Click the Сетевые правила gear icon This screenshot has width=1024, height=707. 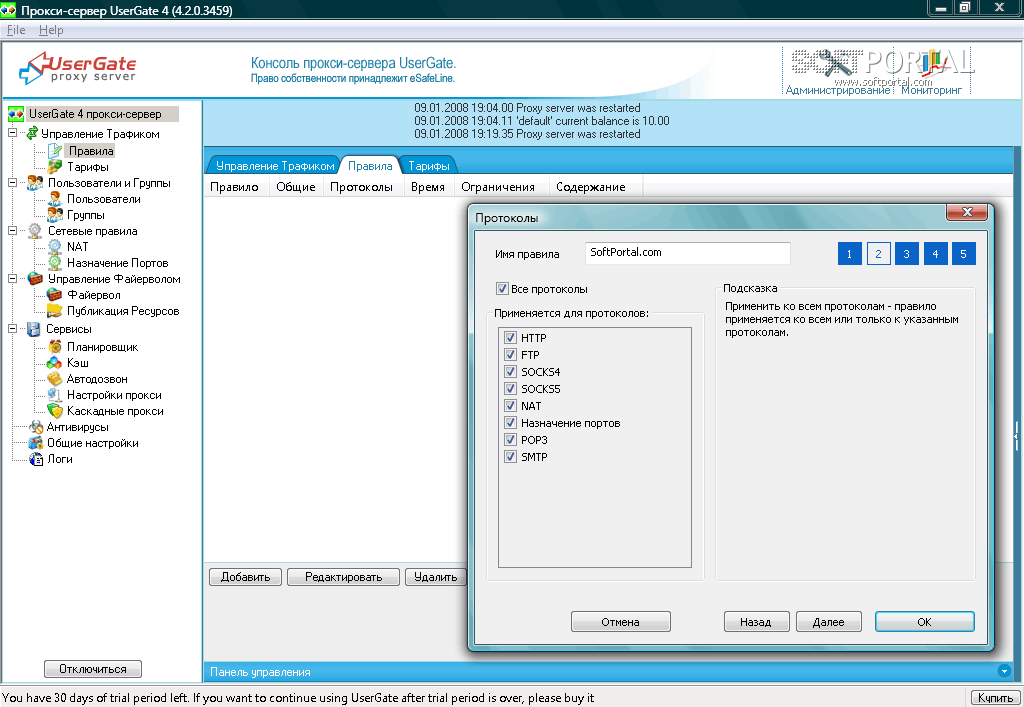point(35,231)
